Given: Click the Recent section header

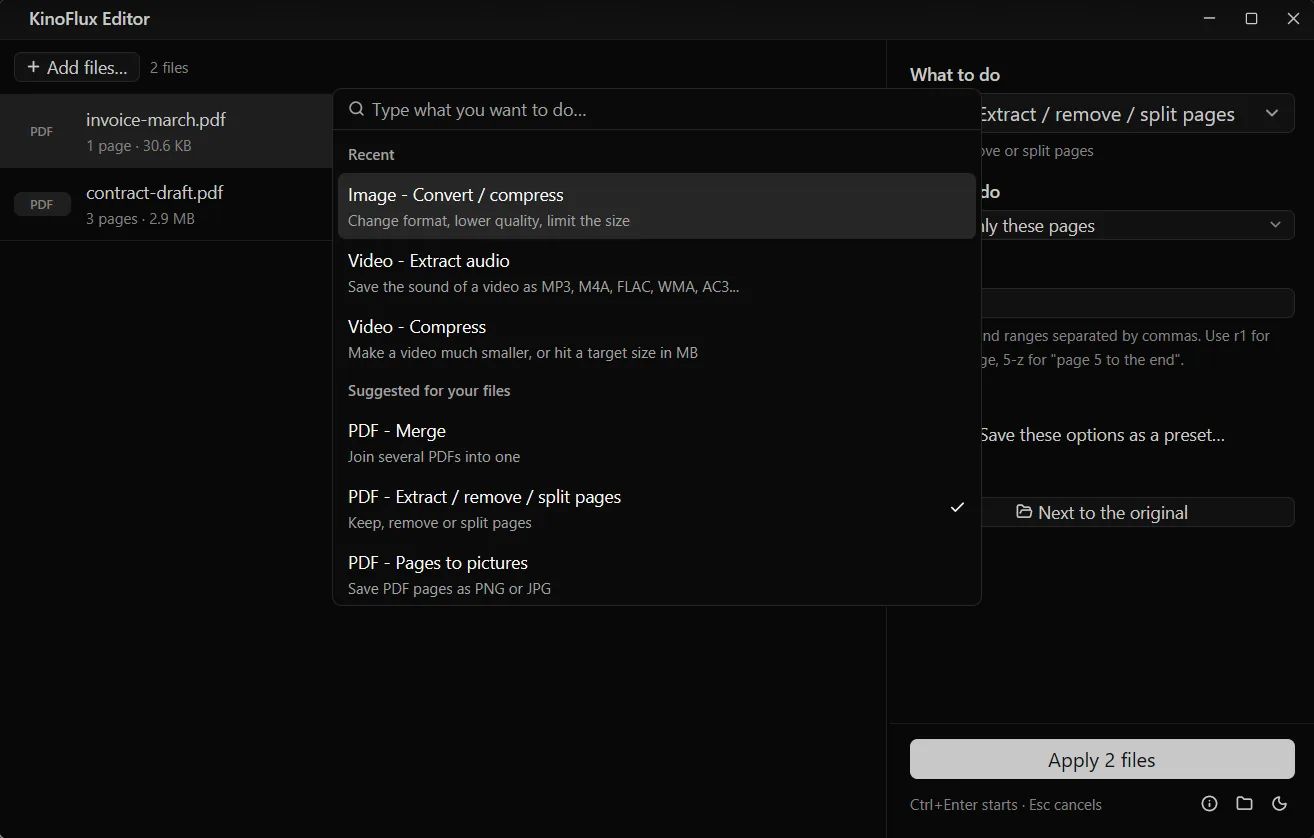Looking at the screenshot, I should pos(371,155).
